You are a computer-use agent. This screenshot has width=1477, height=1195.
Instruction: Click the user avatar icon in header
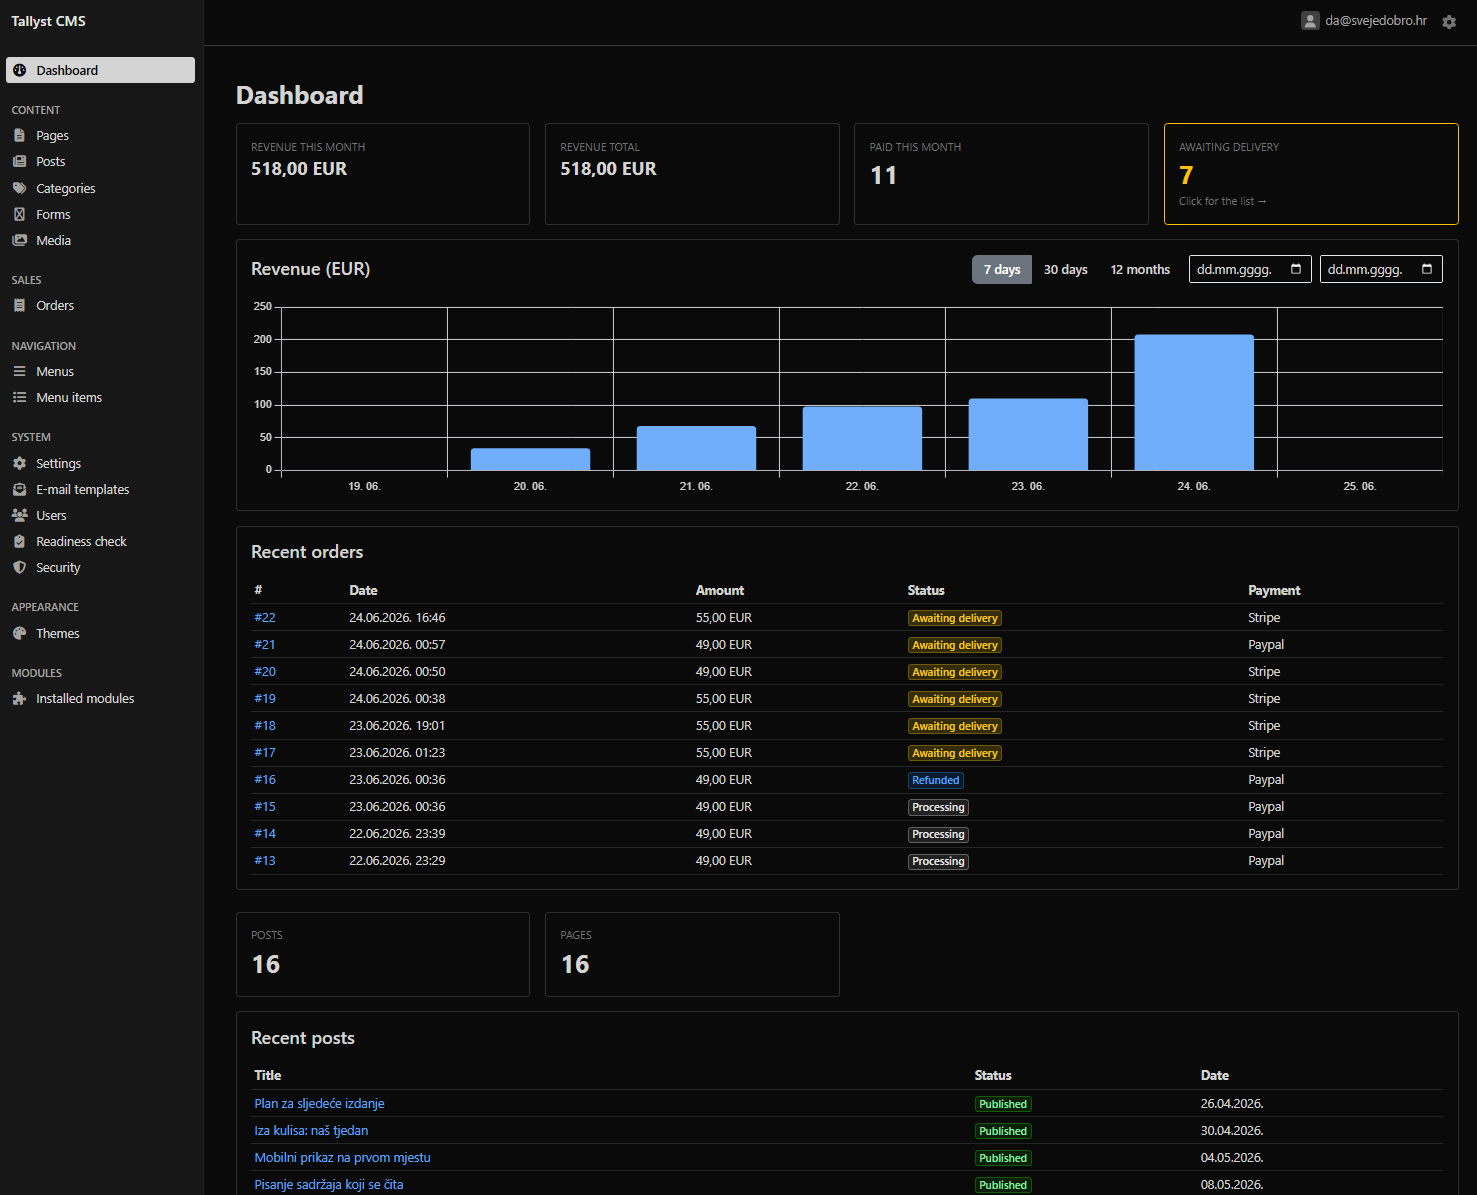tap(1310, 20)
